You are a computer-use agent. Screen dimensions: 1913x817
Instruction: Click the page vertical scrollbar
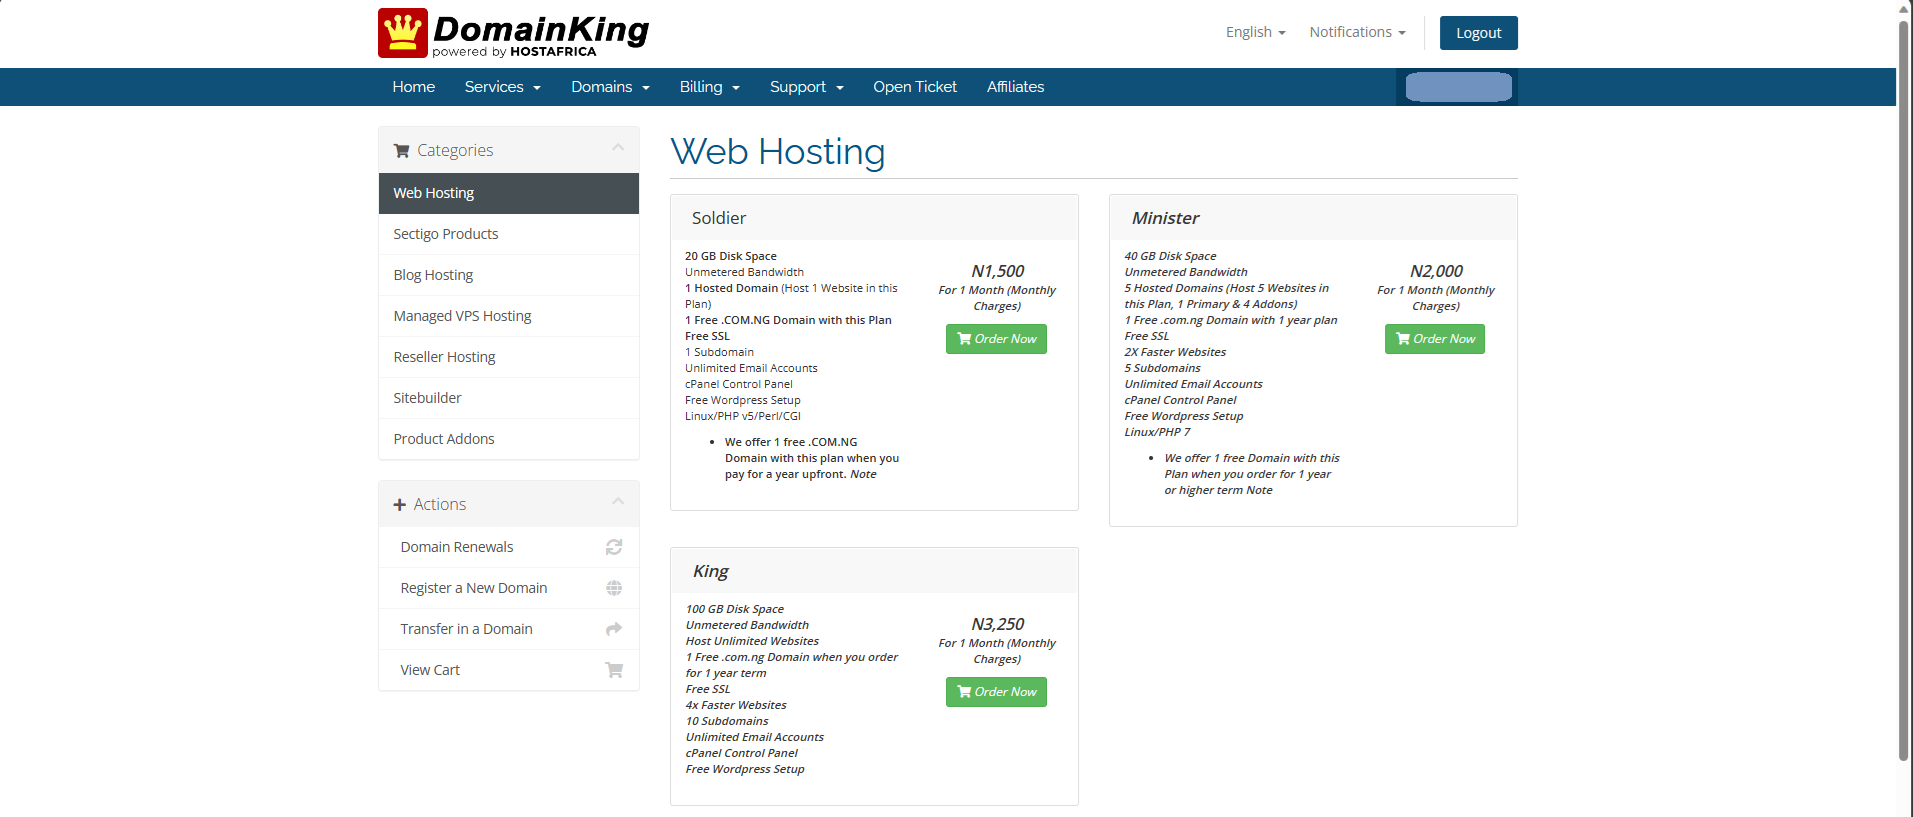coord(1904,390)
